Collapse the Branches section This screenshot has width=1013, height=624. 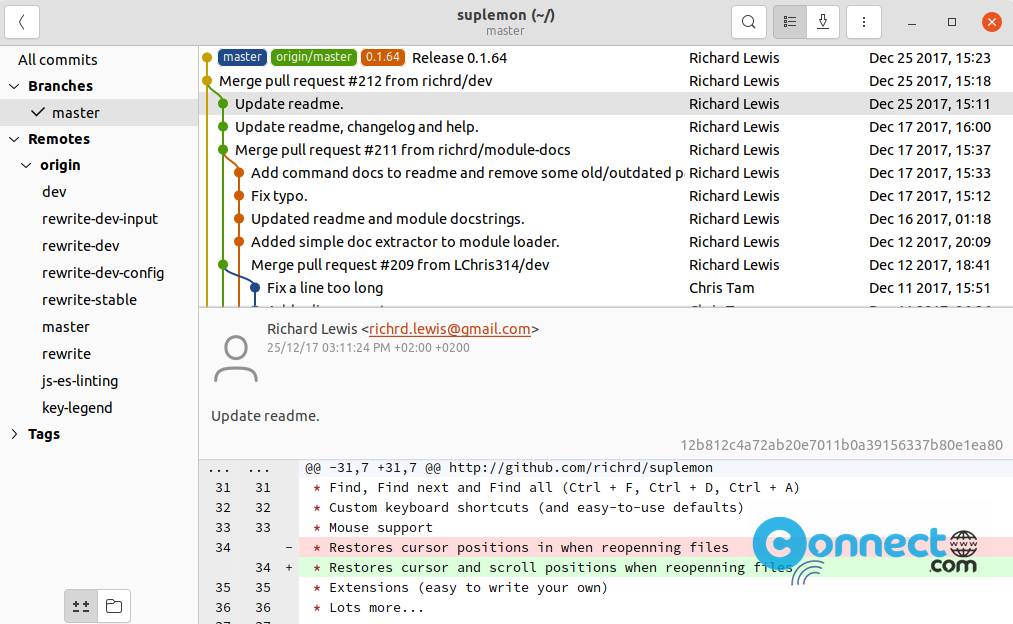[14, 86]
